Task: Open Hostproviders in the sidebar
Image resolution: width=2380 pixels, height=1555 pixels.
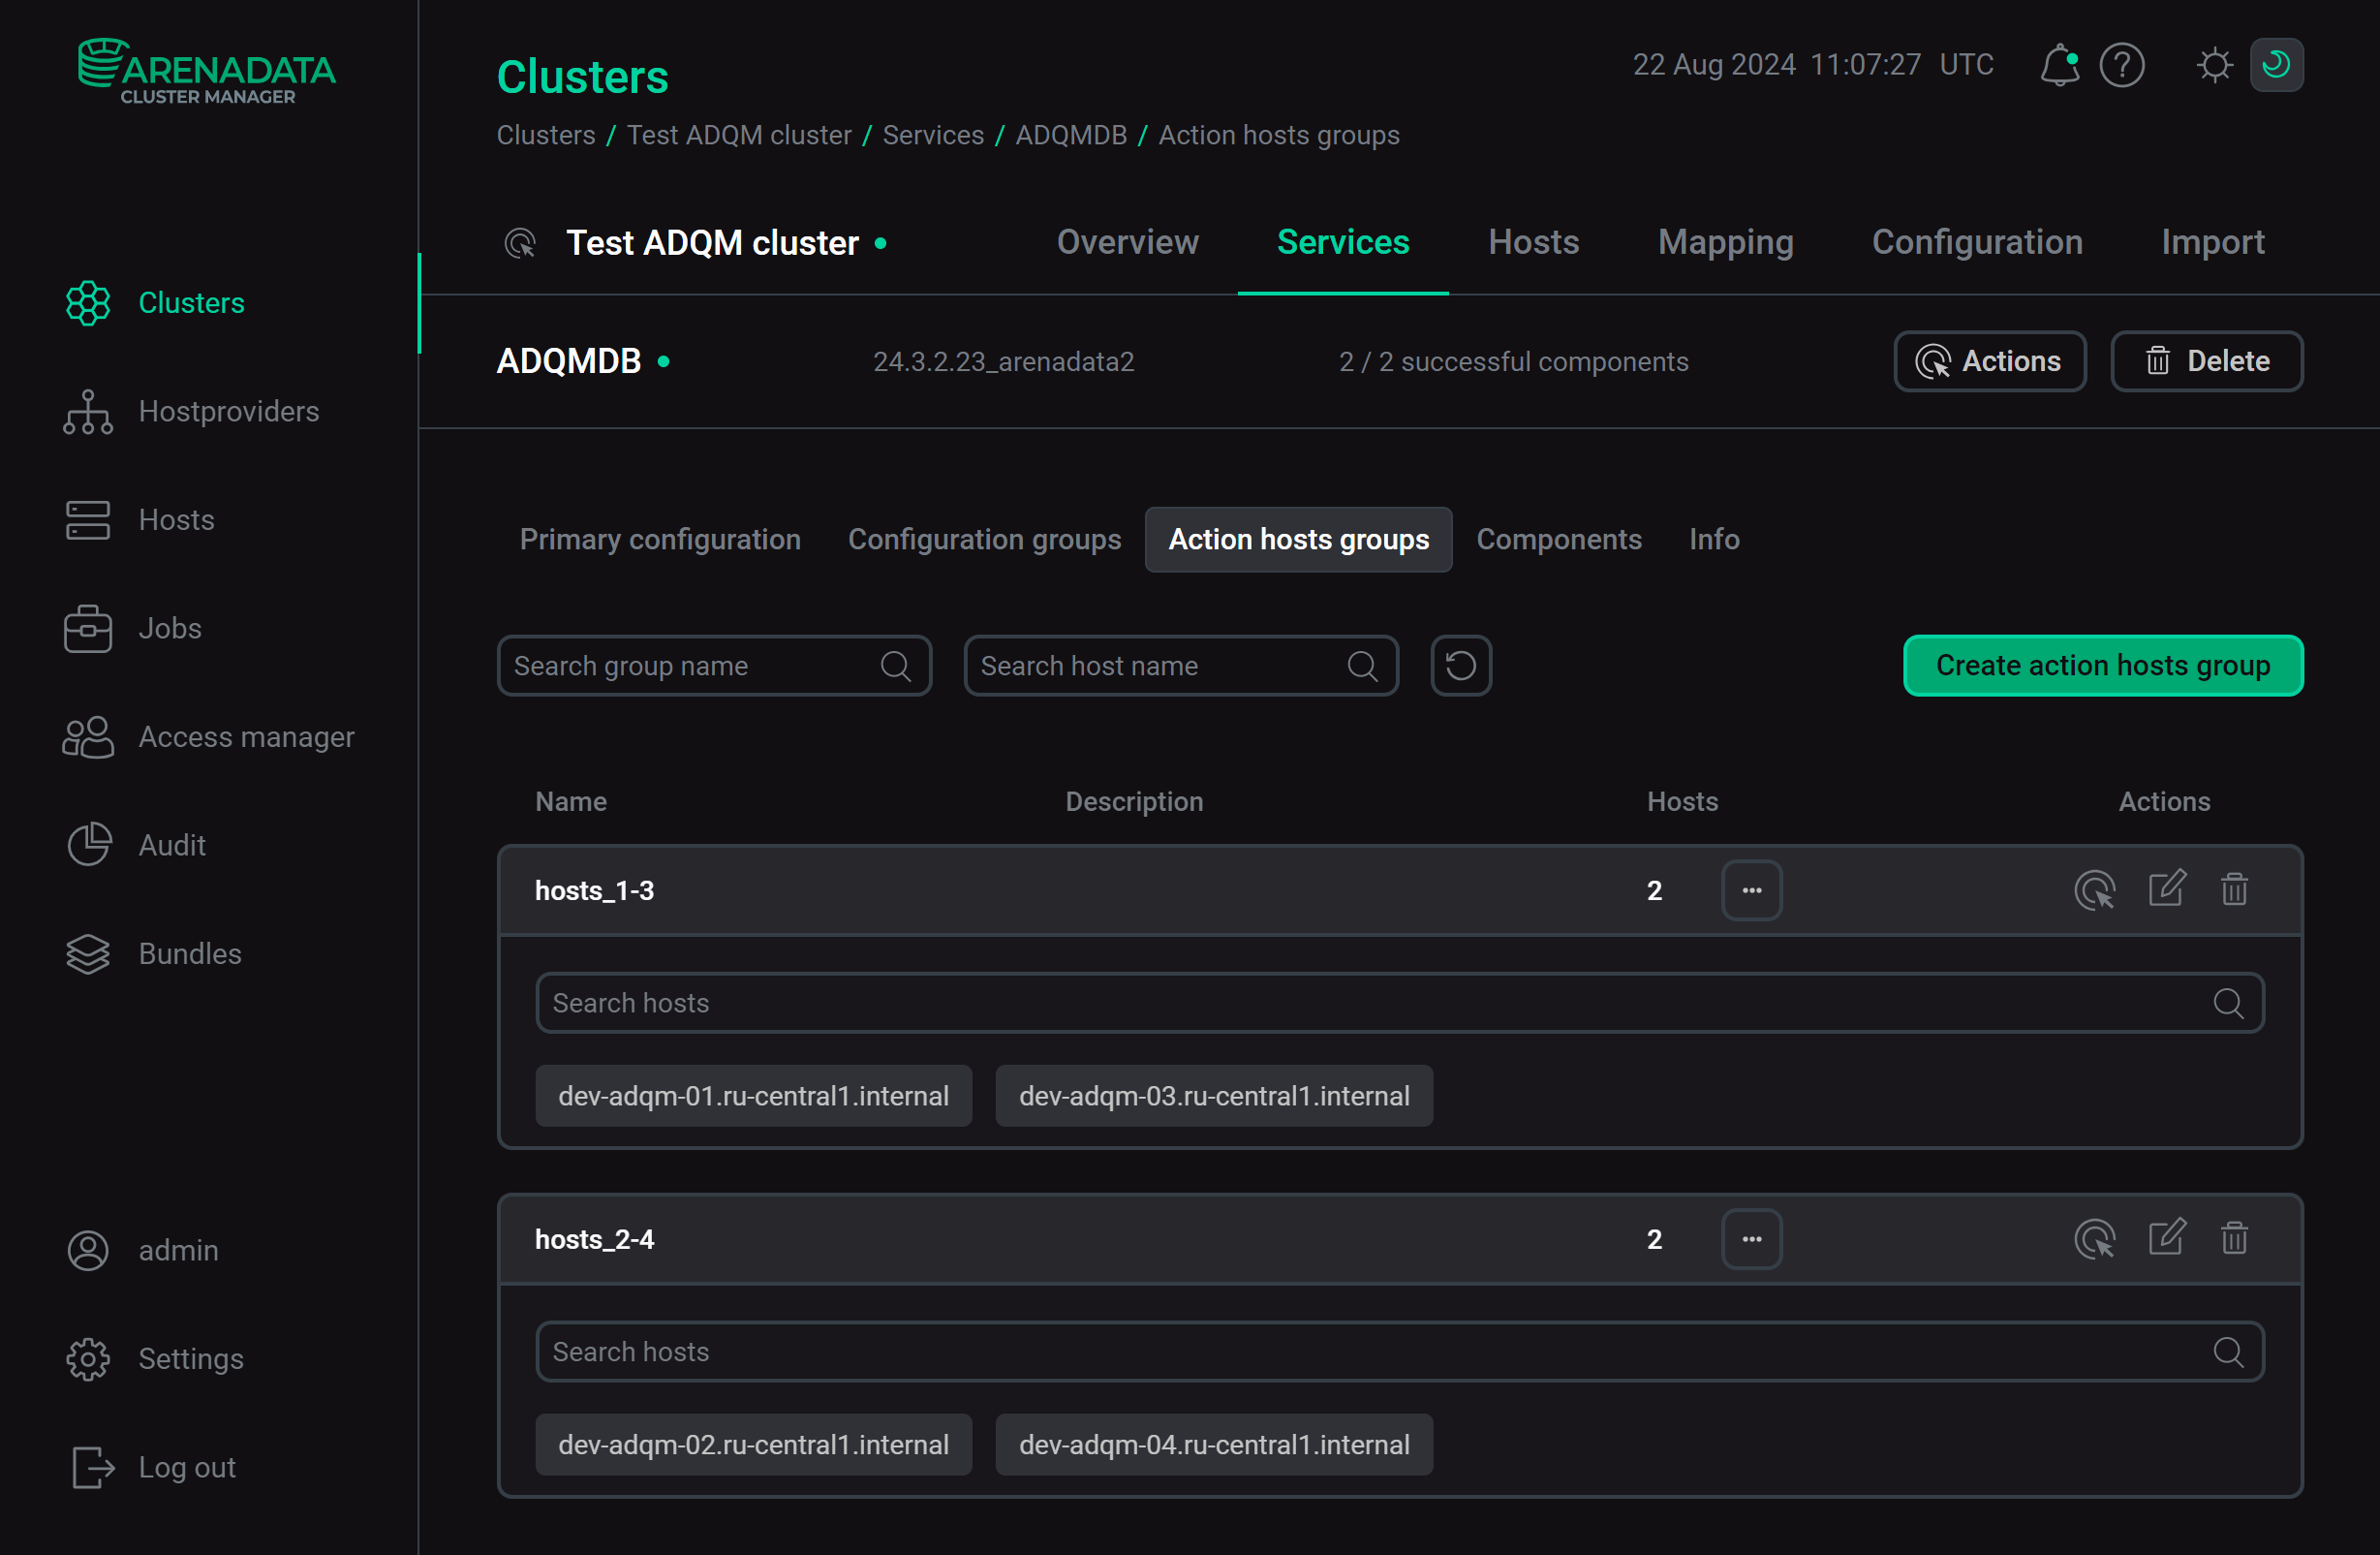Action: [191, 412]
